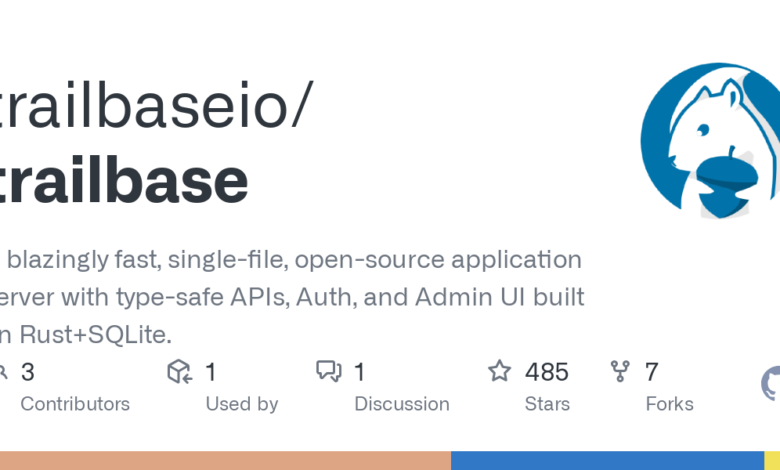
Task: Click the contributors people icon
Action: (4, 372)
